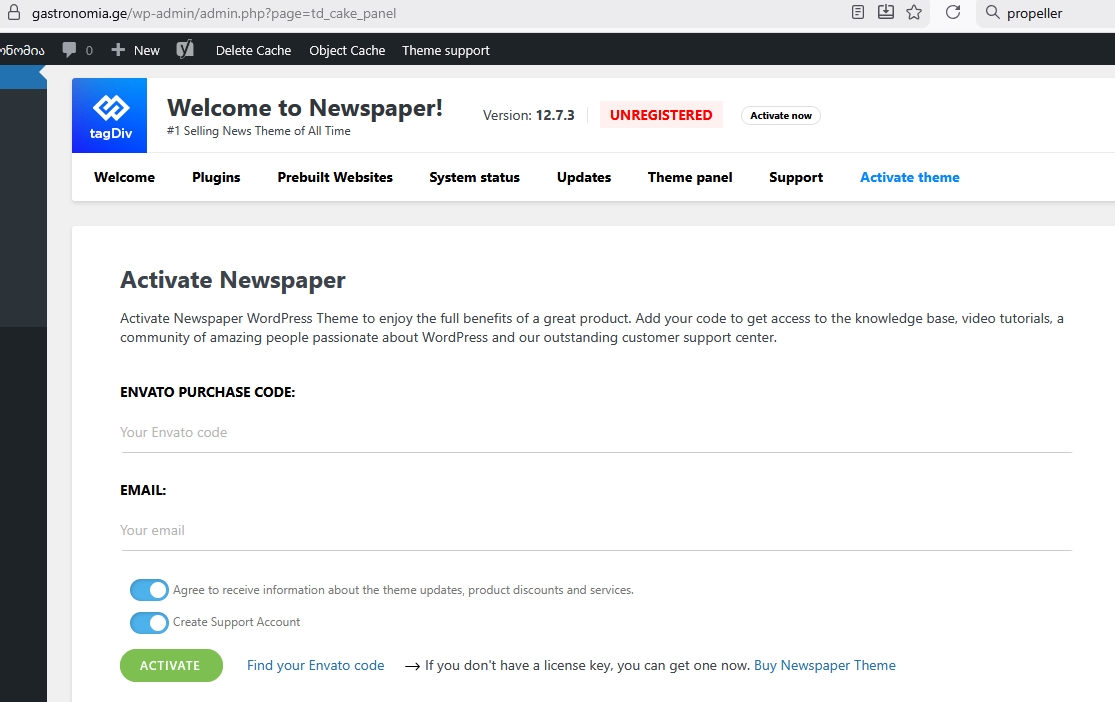This screenshot has height=702, width=1115.
Task: Open comments bubble icon in admin bar
Action: pyautogui.click(x=69, y=50)
